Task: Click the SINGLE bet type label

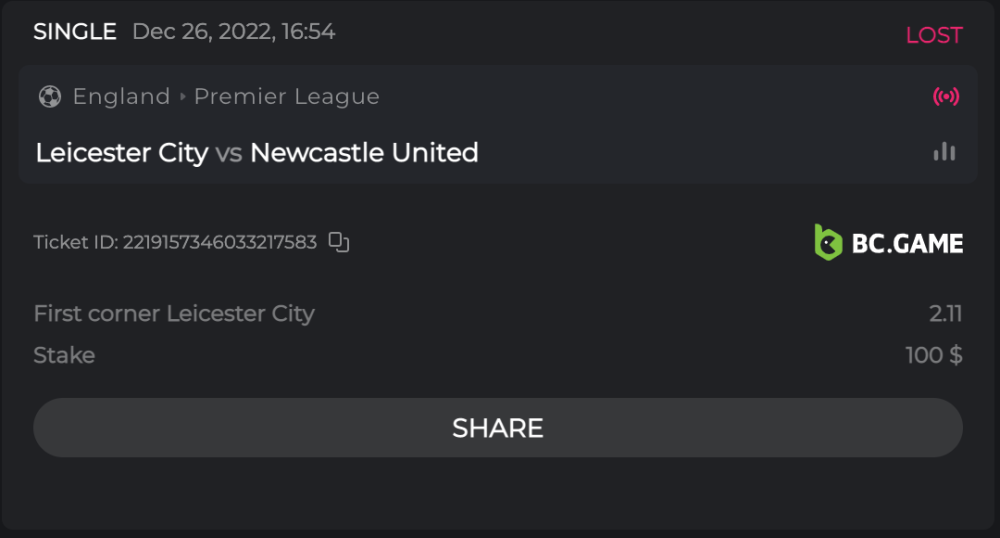Action: (75, 32)
